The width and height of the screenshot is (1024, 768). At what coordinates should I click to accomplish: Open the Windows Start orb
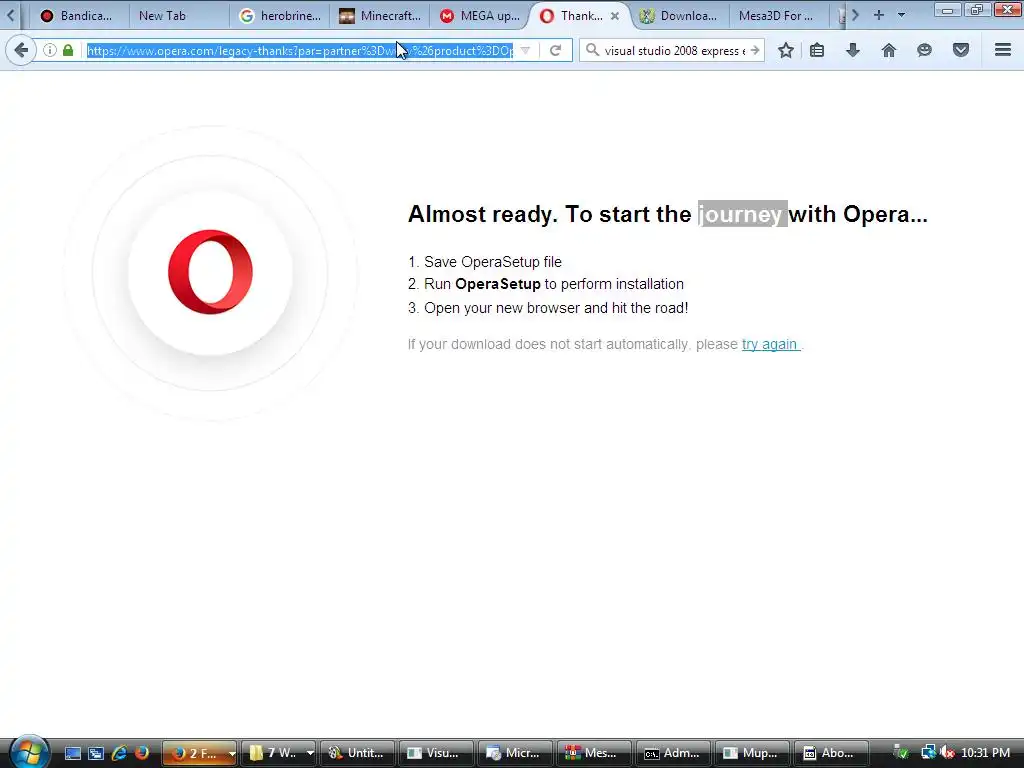tap(29, 752)
